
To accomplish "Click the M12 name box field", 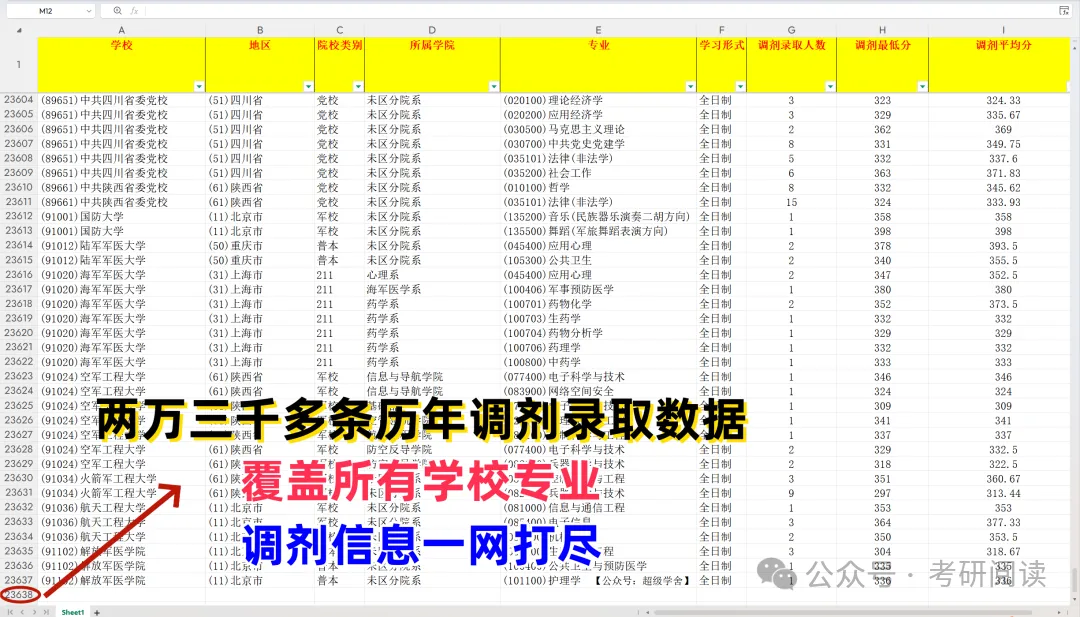I will pos(45,11).
